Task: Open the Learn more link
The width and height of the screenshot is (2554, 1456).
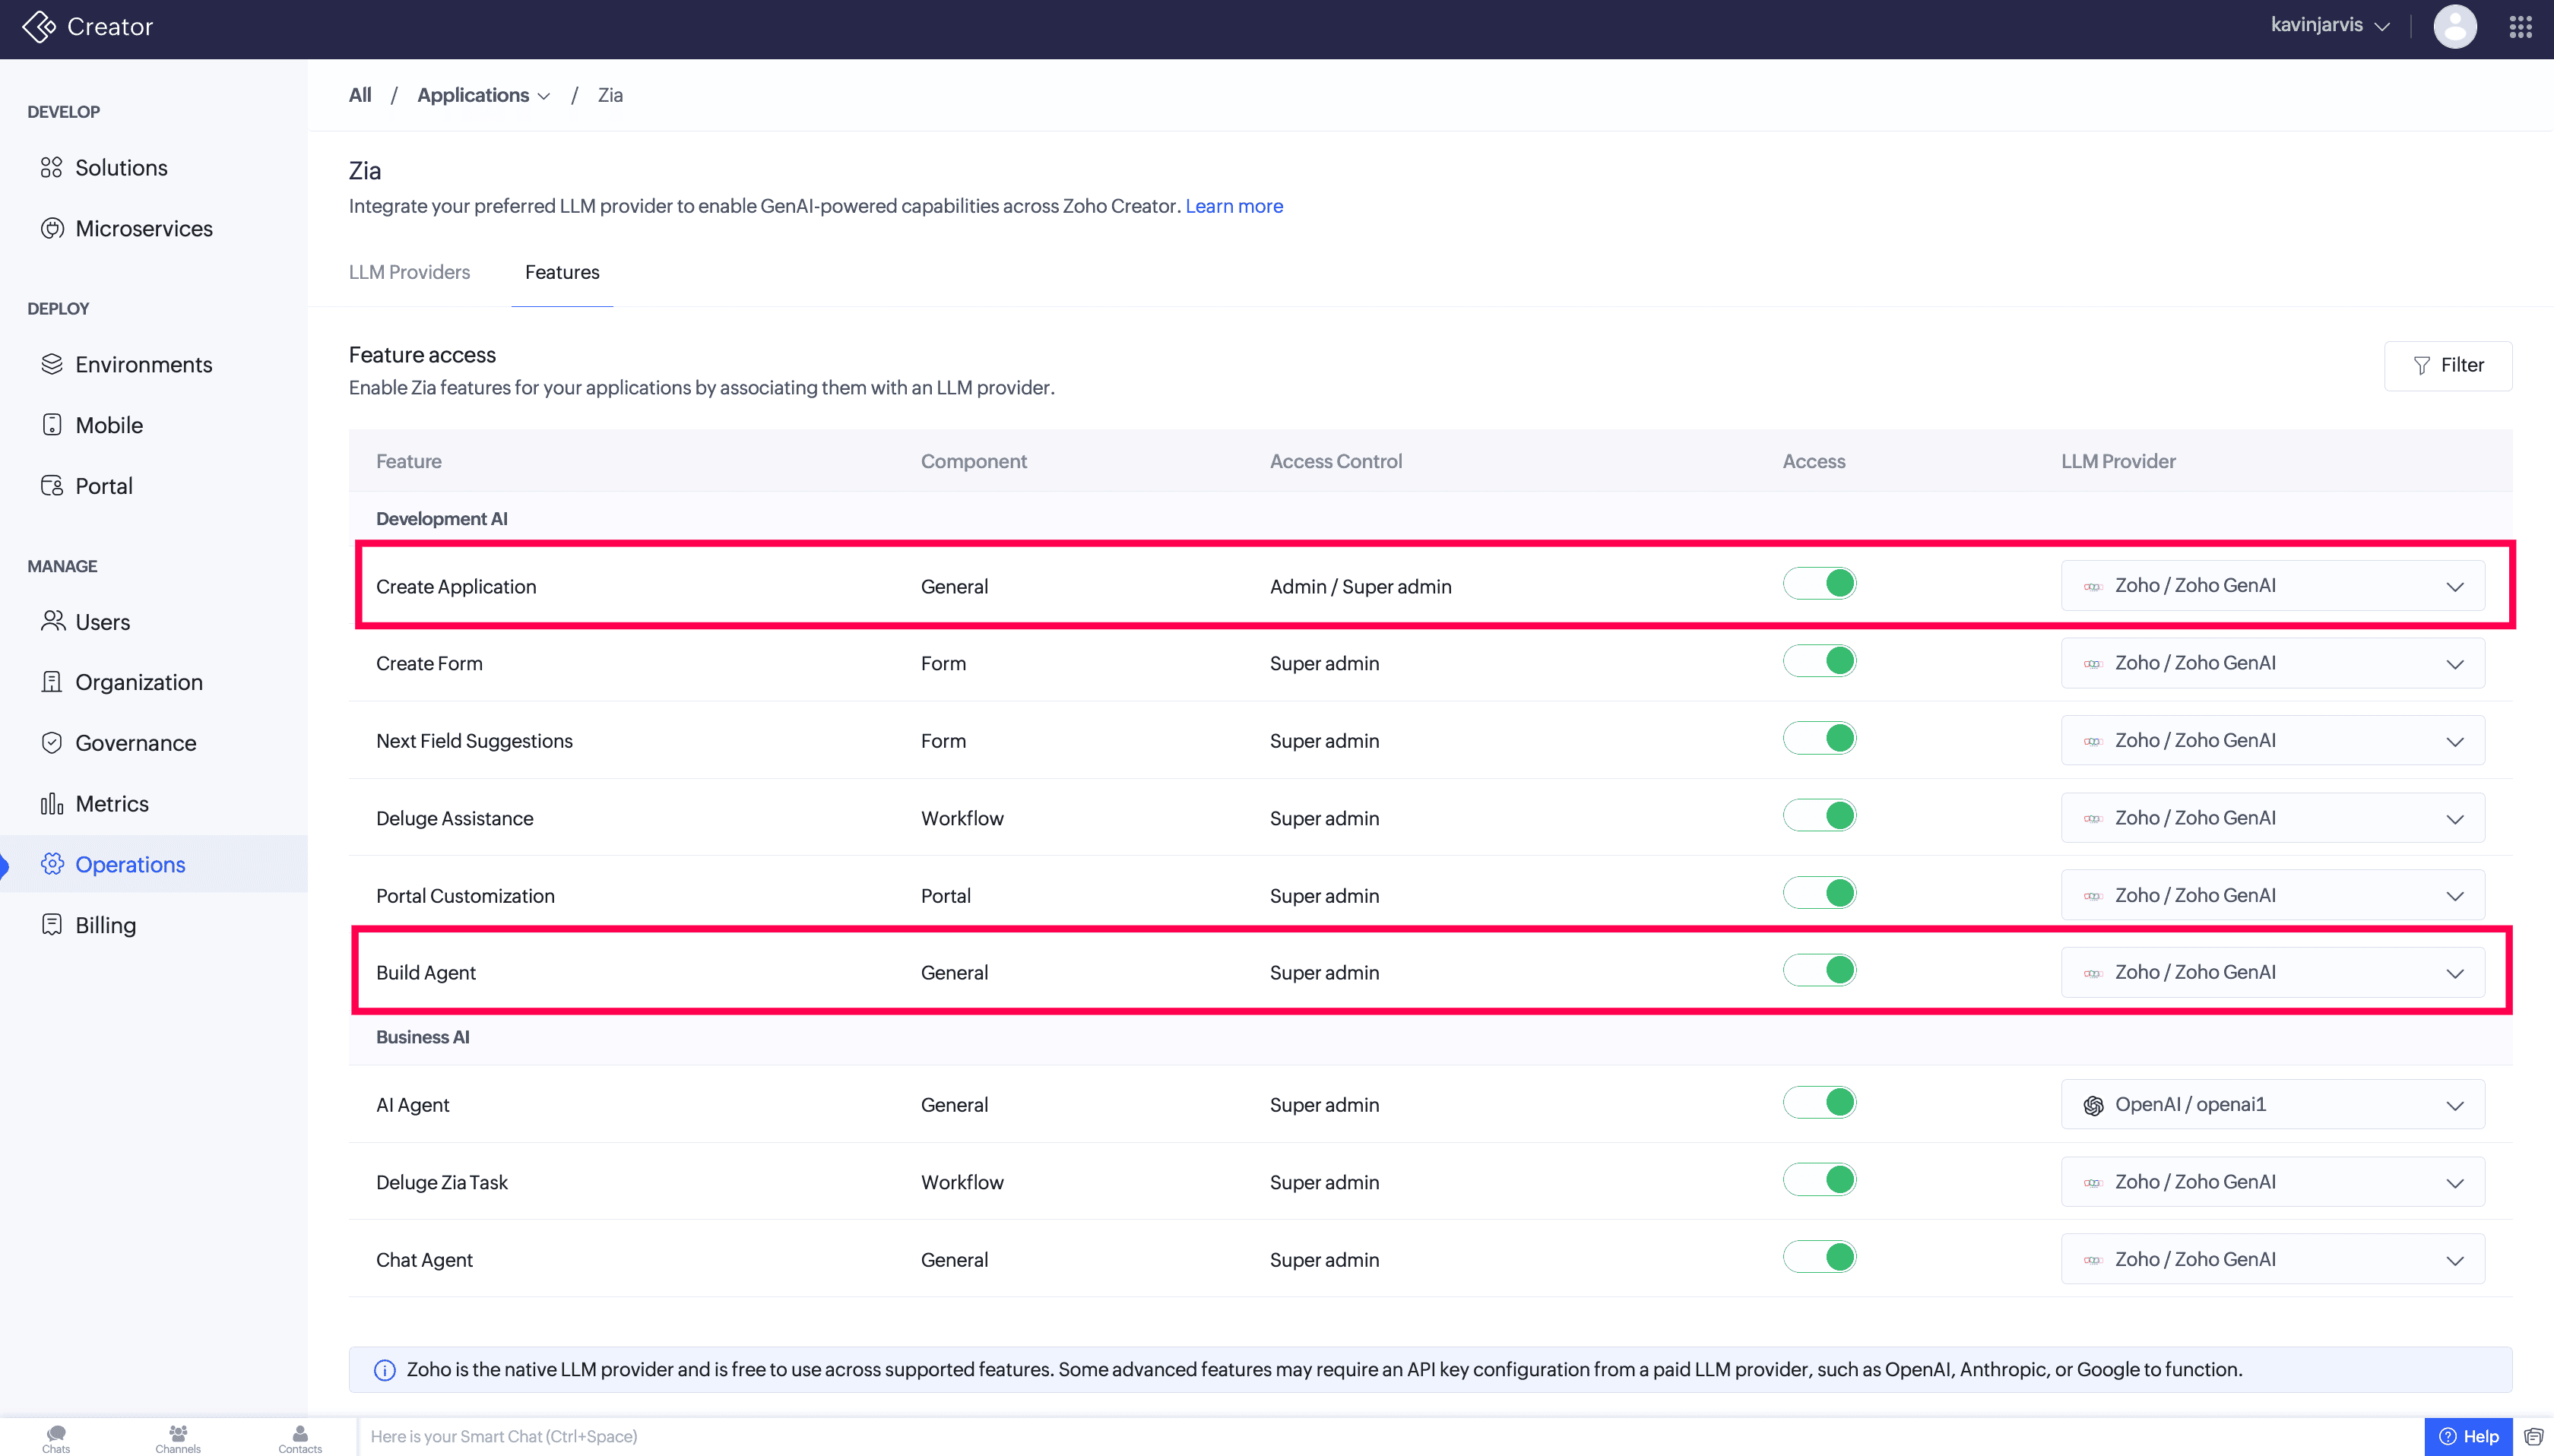Action: click(x=1234, y=206)
